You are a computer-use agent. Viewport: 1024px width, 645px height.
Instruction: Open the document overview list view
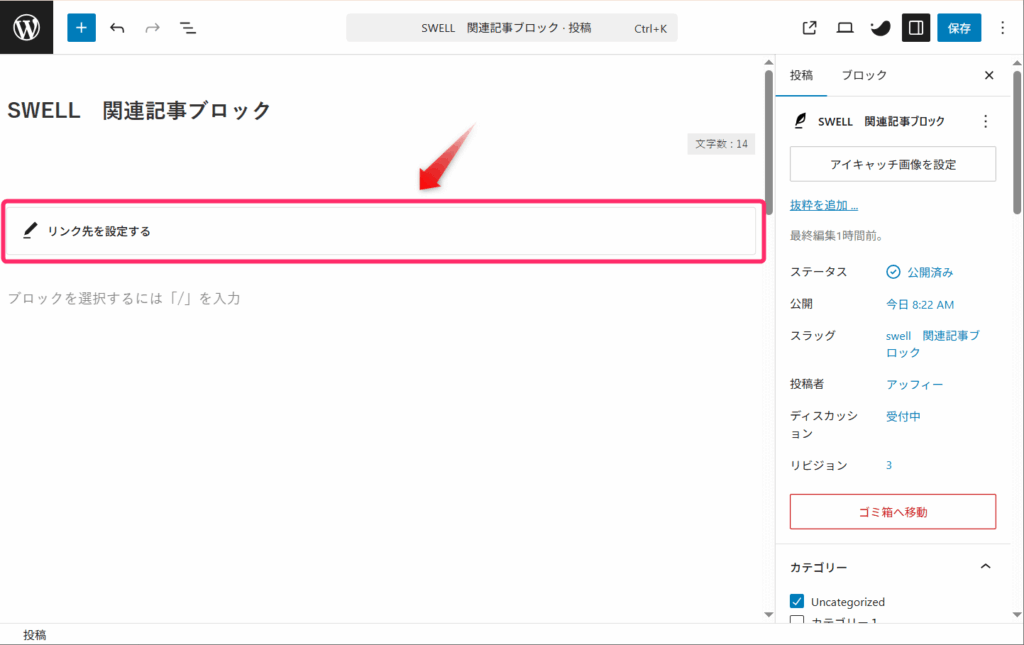187,27
